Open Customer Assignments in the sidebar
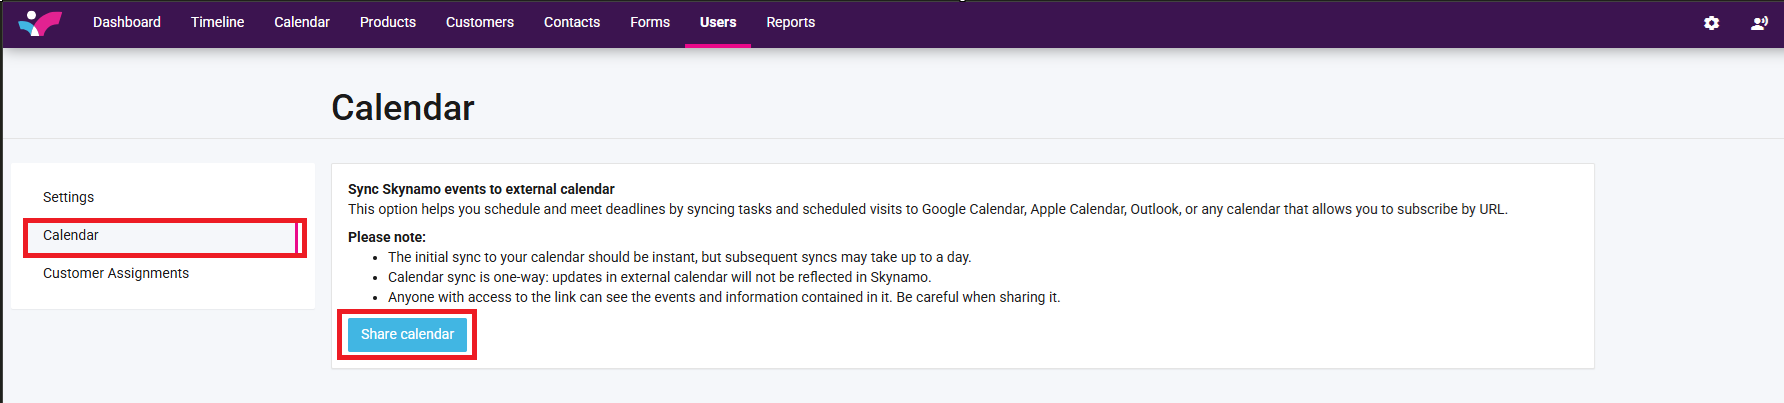The image size is (1784, 403). click(x=116, y=273)
